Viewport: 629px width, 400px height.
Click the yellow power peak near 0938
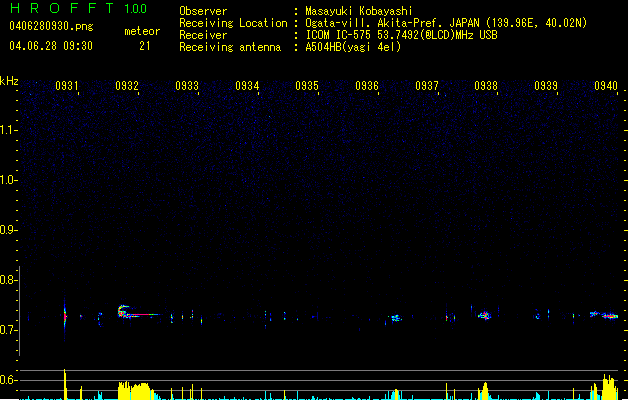click(x=484, y=391)
